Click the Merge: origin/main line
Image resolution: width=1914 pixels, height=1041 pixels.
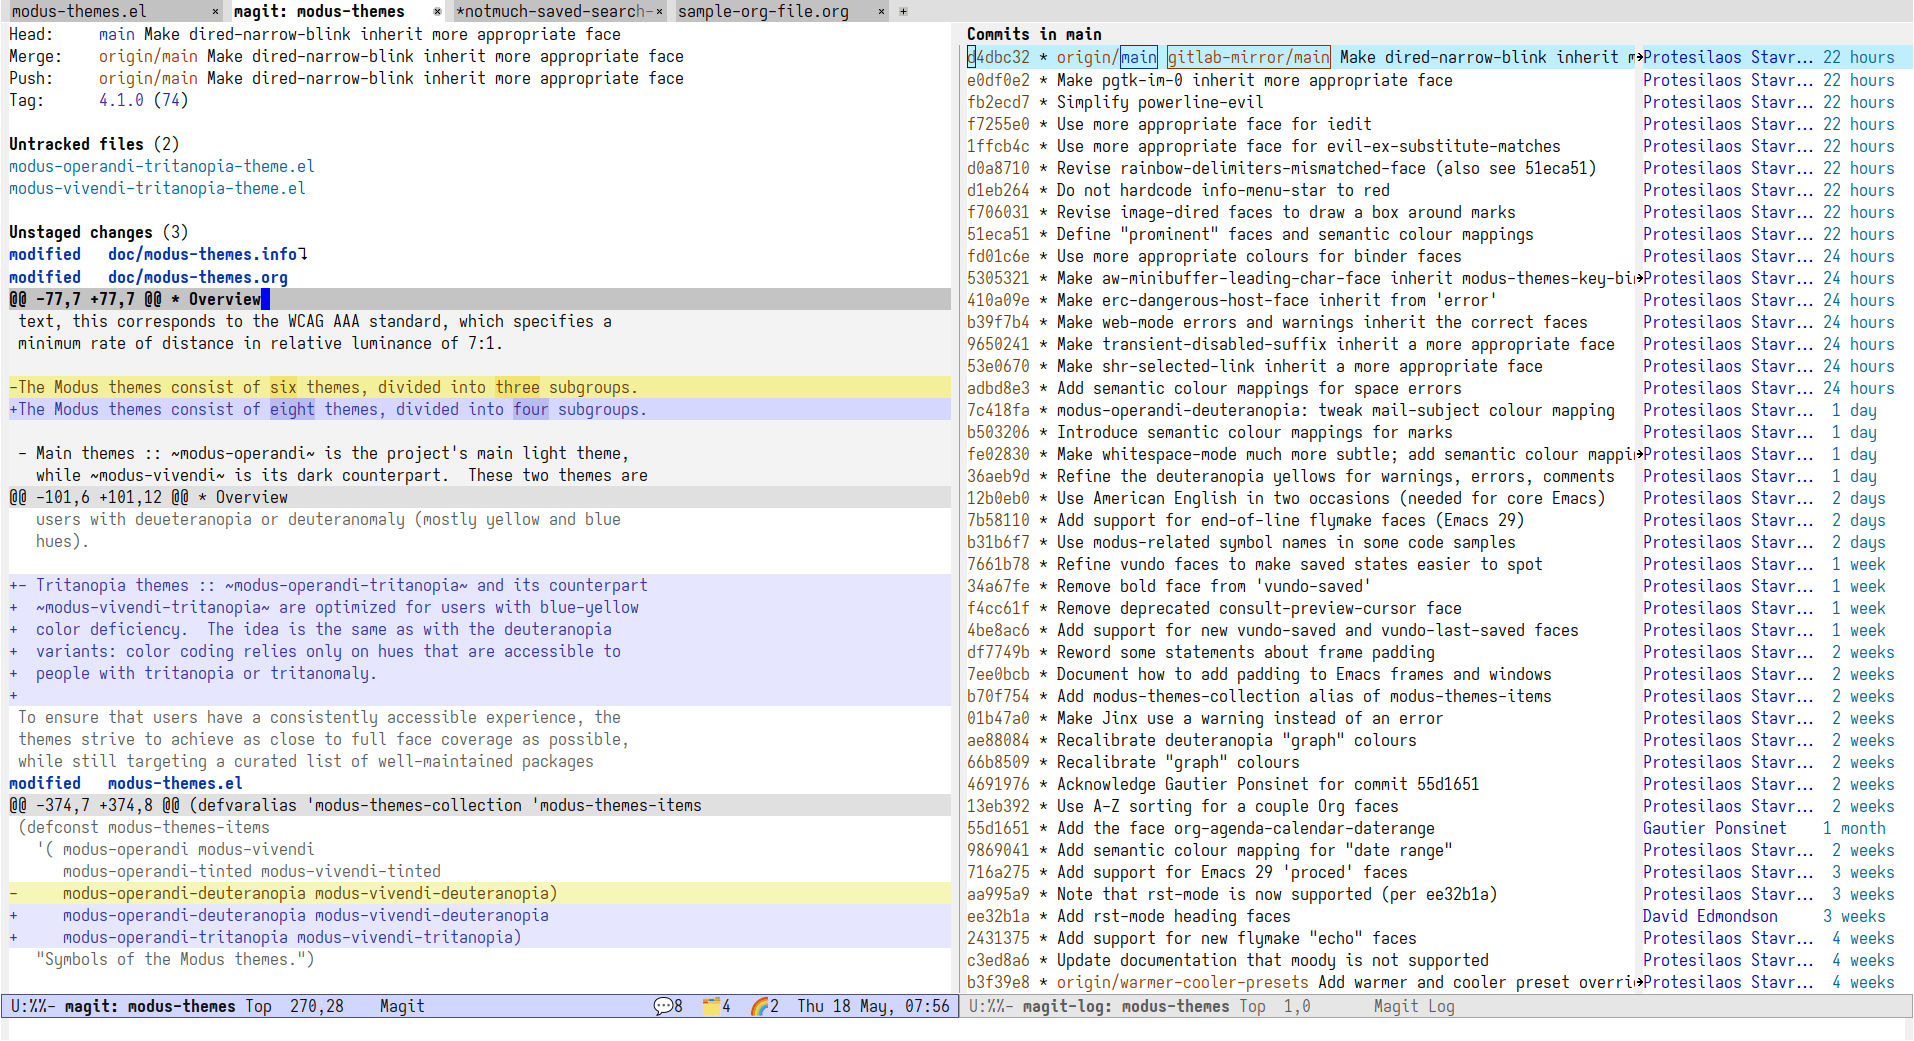(x=346, y=56)
